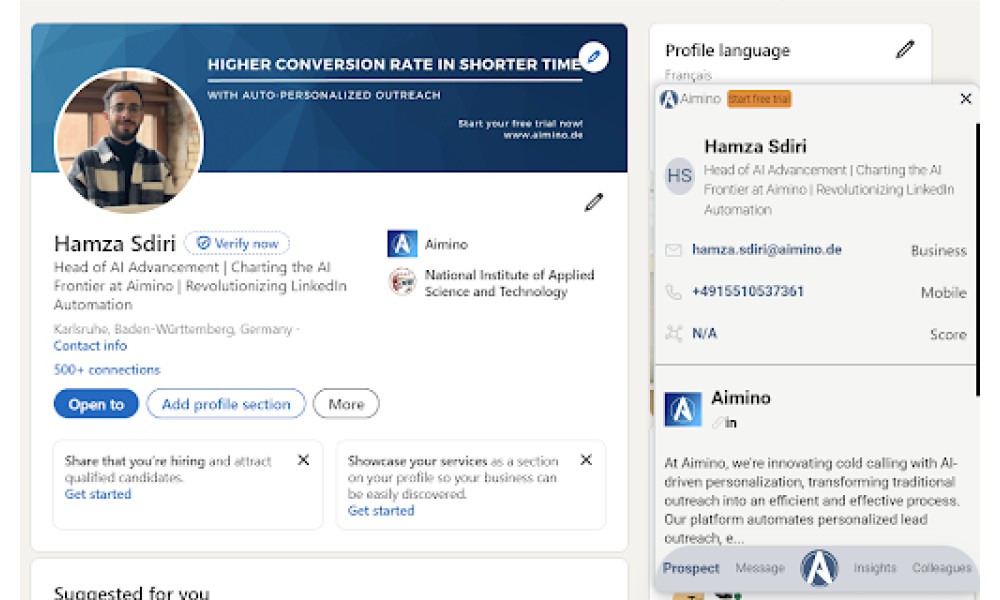The height and width of the screenshot is (600, 1000).
Task: Click the Open to button
Action: tap(96, 404)
